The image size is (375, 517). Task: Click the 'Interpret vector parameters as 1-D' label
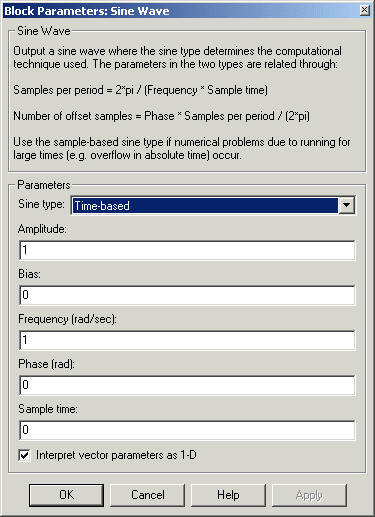(116, 455)
